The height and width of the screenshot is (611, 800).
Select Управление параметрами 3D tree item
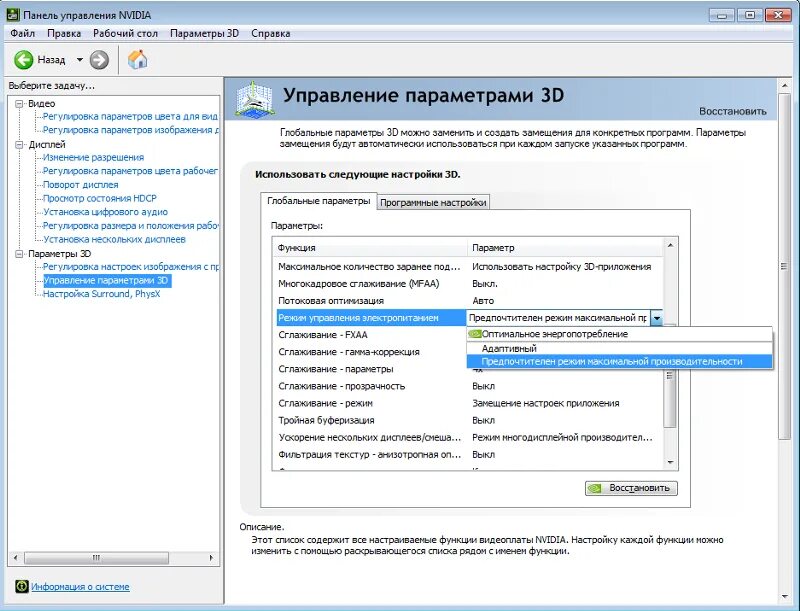tap(106, 281)
